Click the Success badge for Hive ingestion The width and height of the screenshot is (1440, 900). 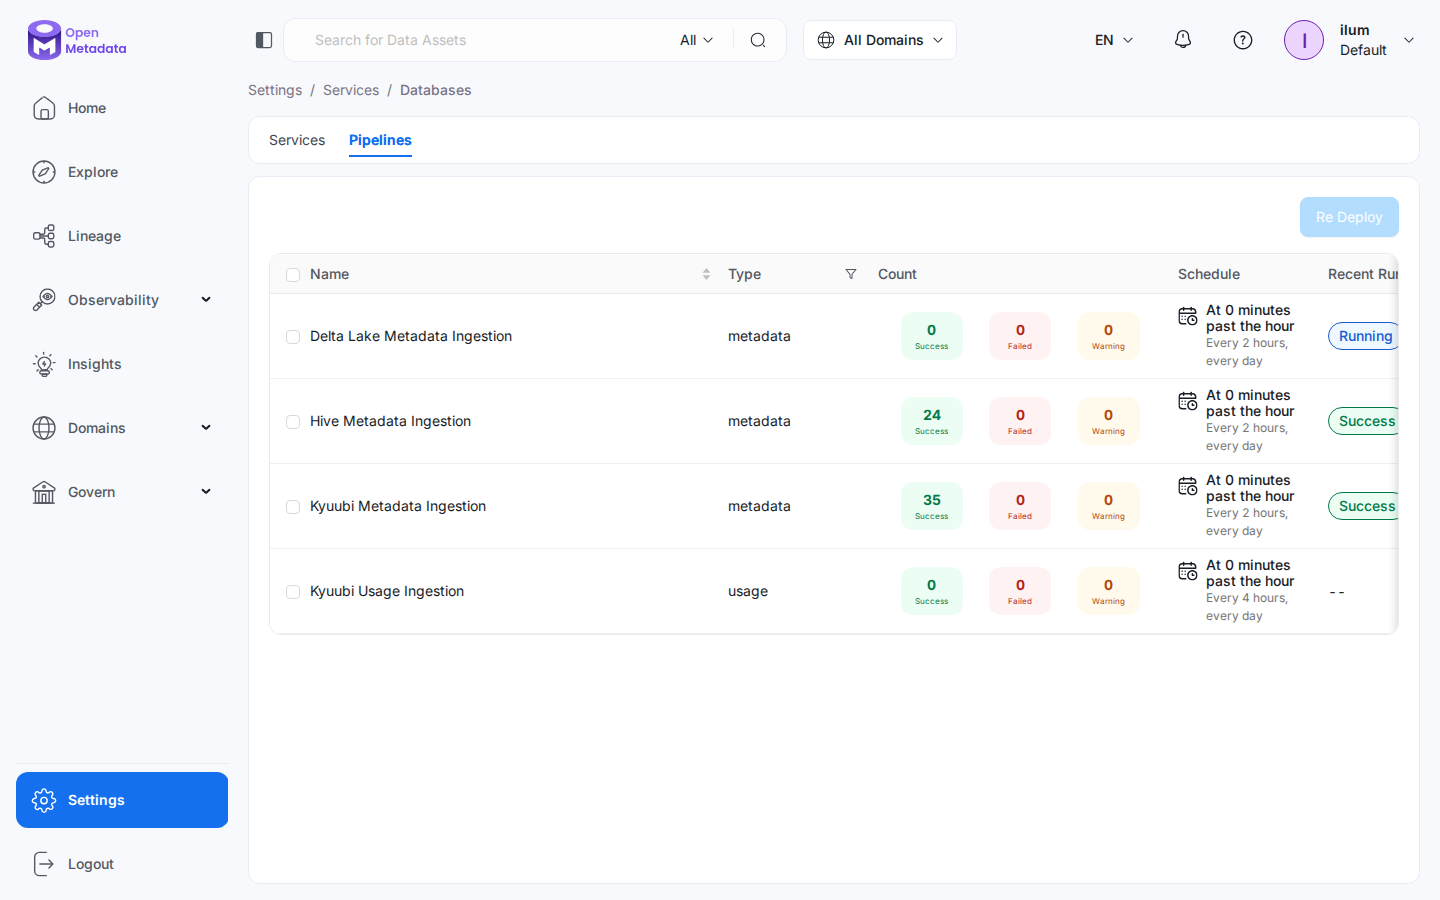[1363, 421]
